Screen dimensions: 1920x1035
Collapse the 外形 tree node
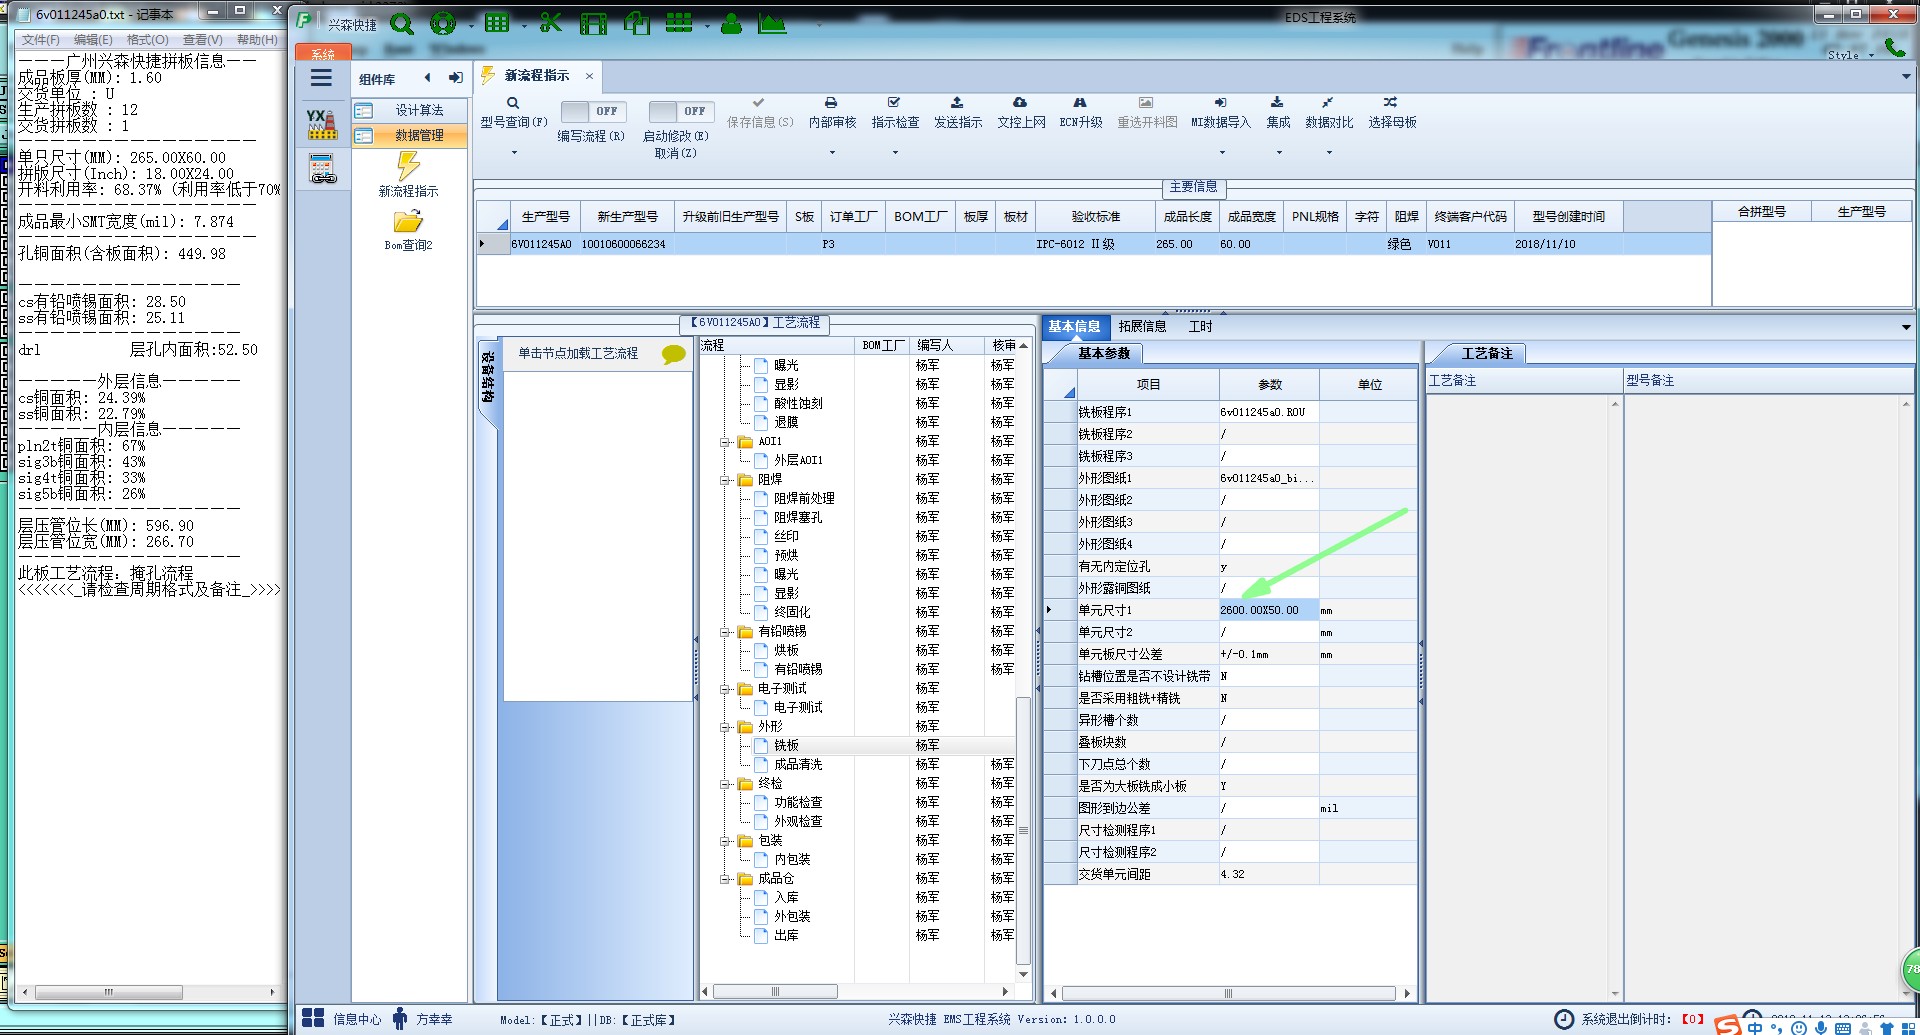[726, 727]
